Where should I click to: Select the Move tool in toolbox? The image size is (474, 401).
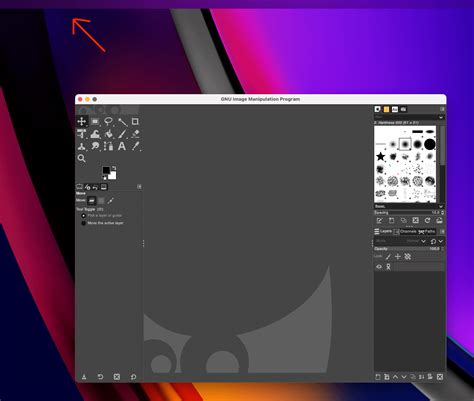pyautogui.click(x=82, y=121)
